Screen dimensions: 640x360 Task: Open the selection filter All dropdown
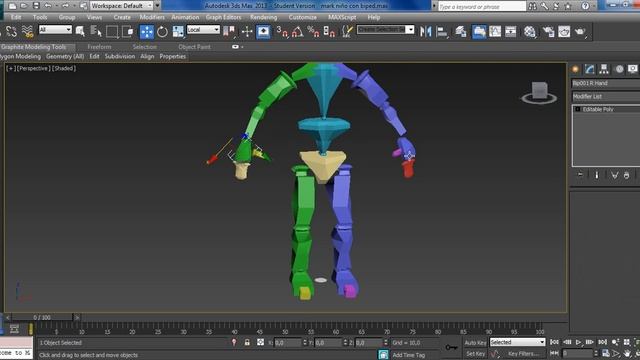(x=55, y=29)
